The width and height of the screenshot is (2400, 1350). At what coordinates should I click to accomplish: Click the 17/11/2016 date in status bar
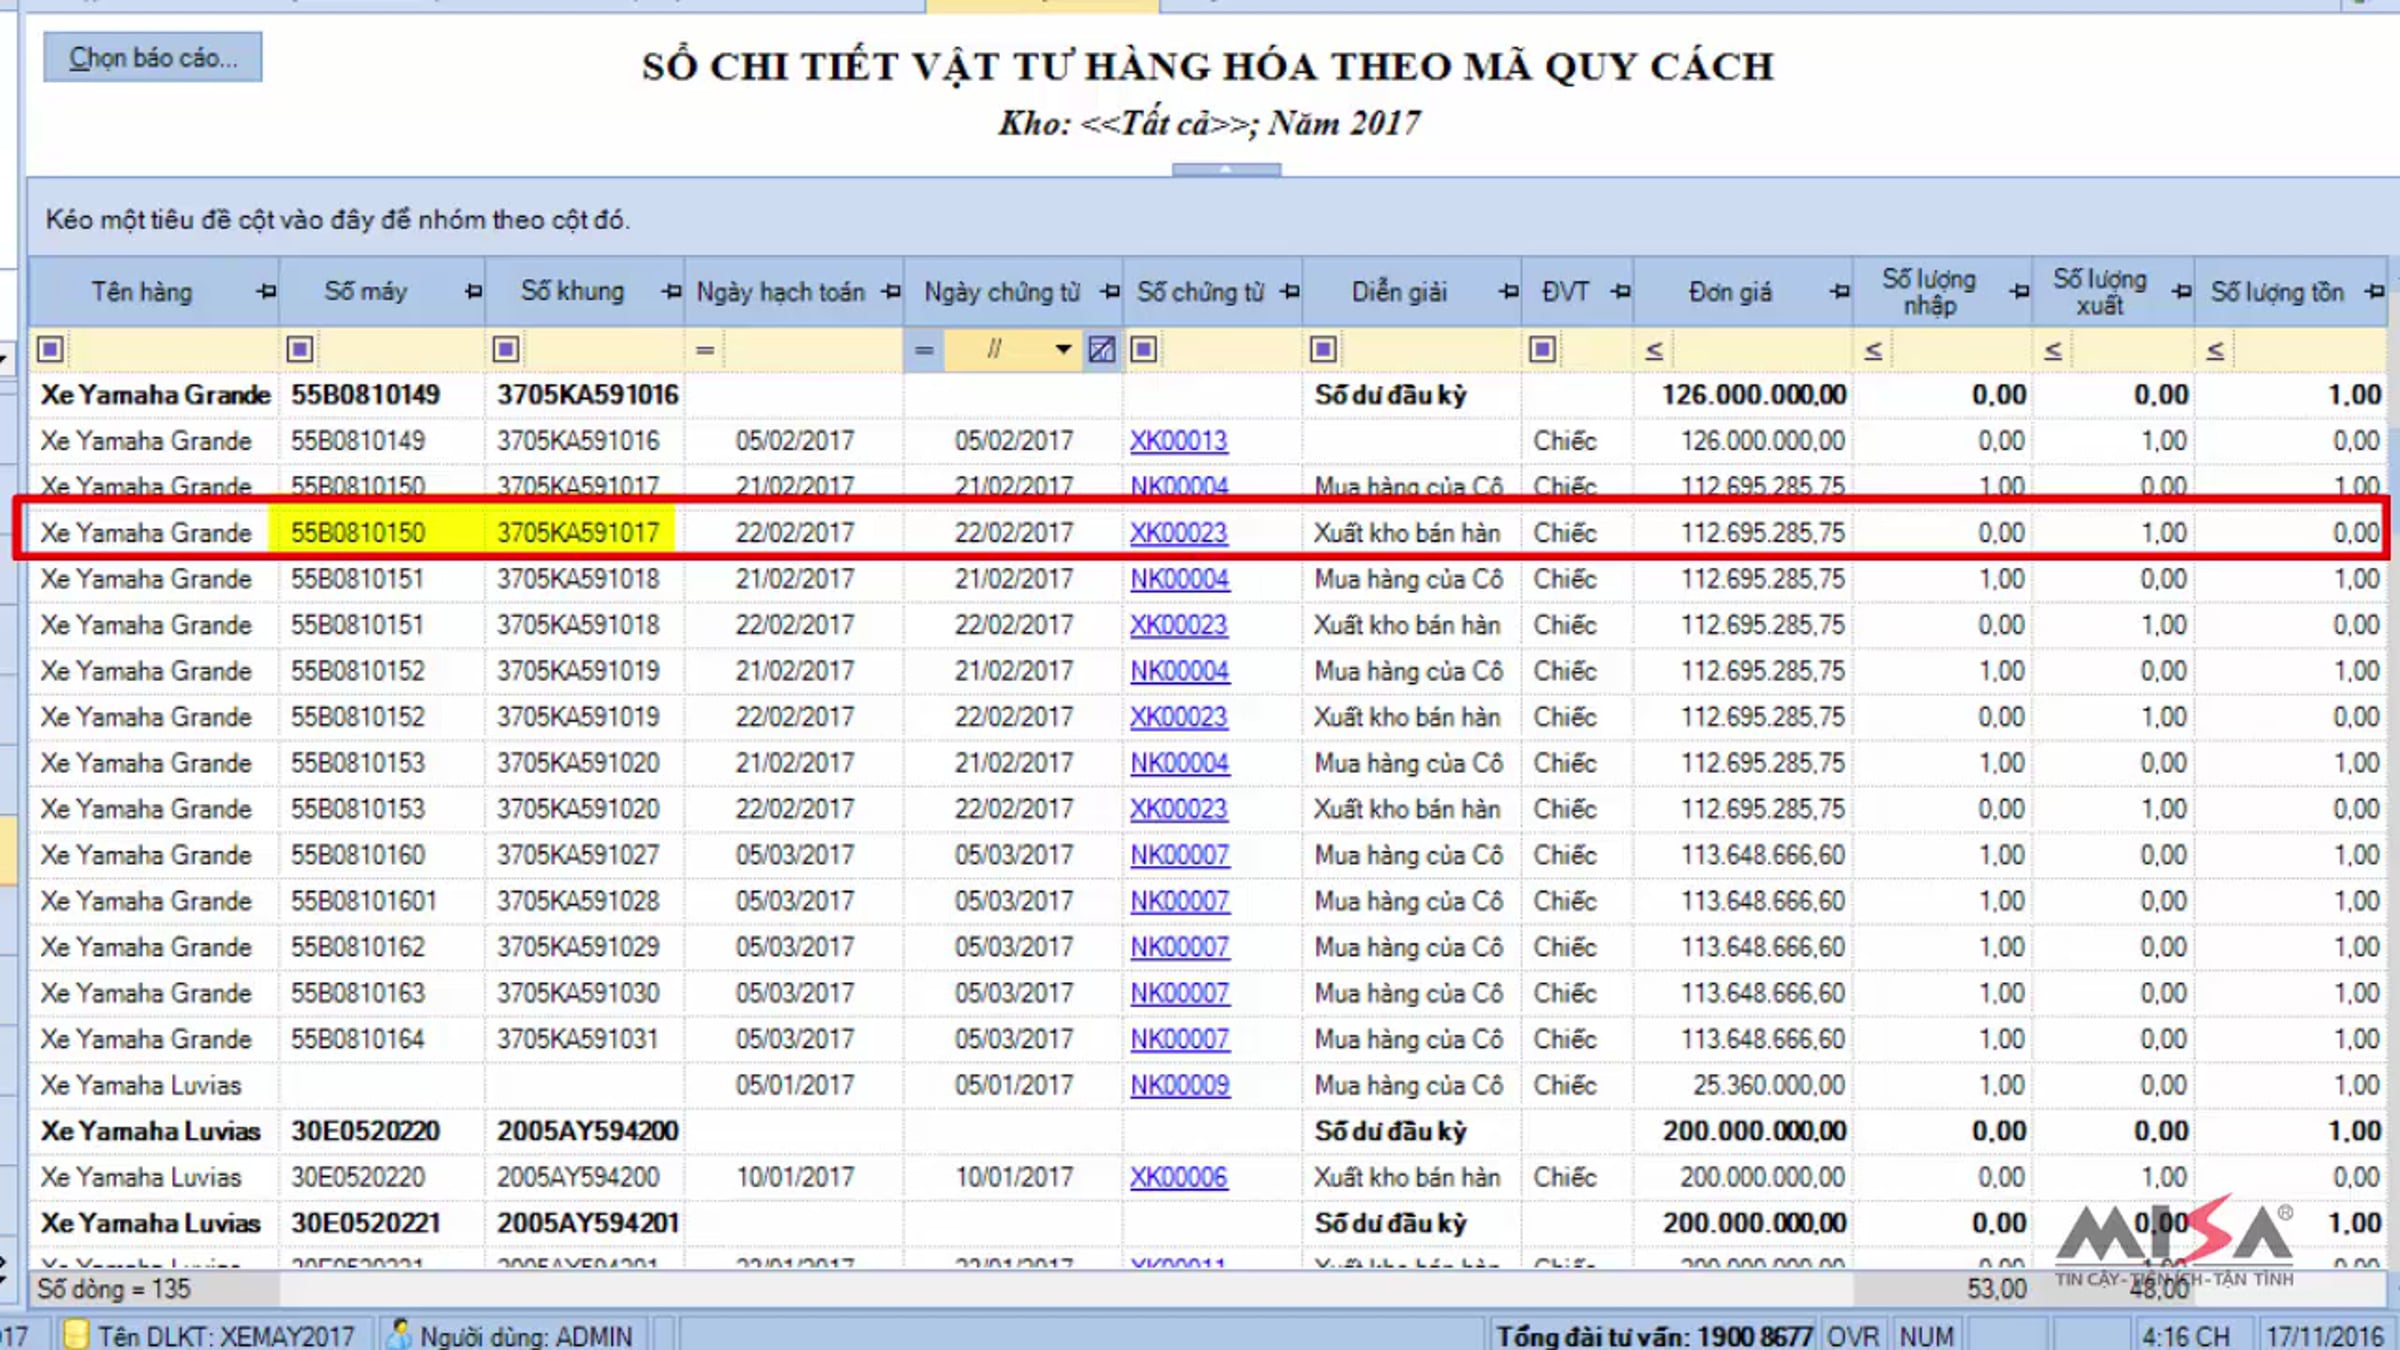tap(2325, 1336)
